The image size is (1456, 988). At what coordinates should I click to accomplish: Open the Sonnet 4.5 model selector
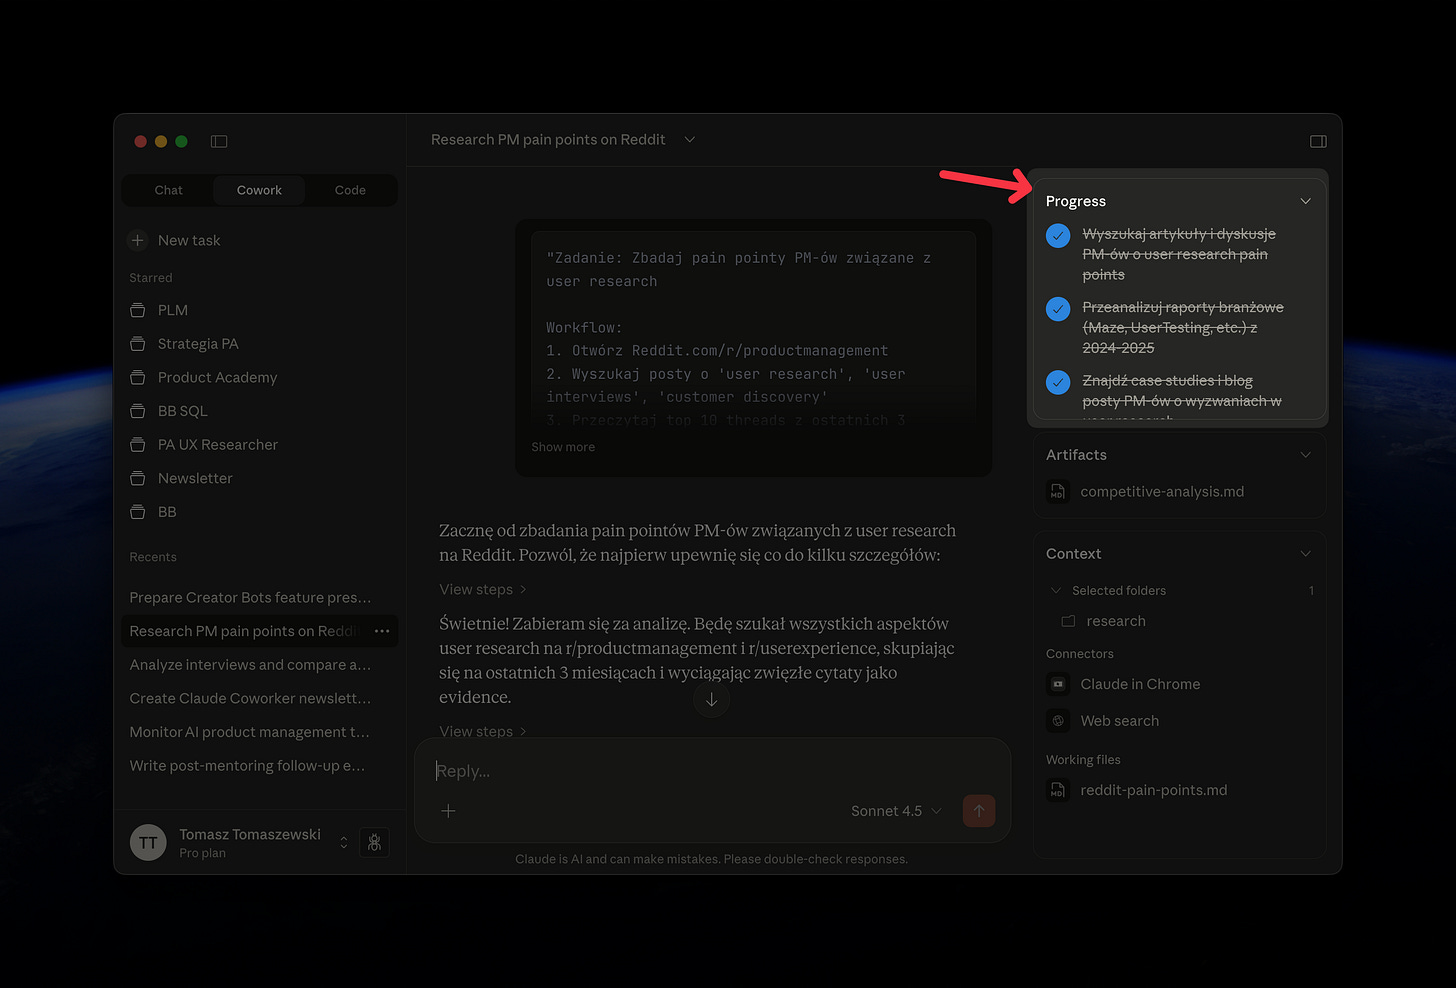pyautogui.click(x=896, y=811)
